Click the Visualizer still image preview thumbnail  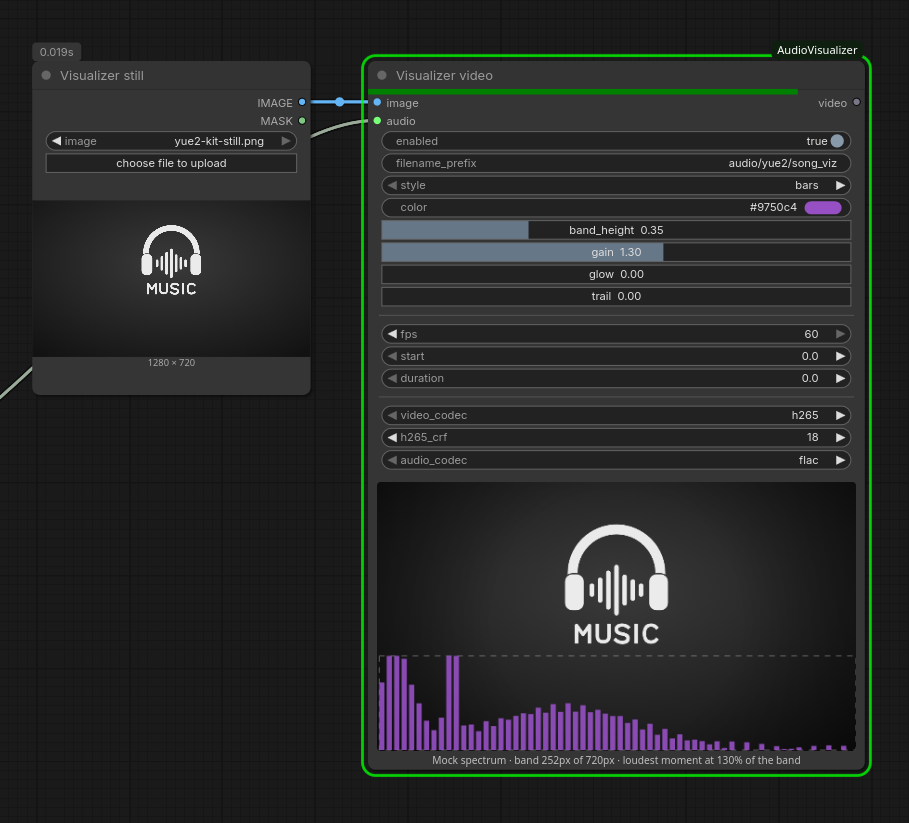[171, 279]
